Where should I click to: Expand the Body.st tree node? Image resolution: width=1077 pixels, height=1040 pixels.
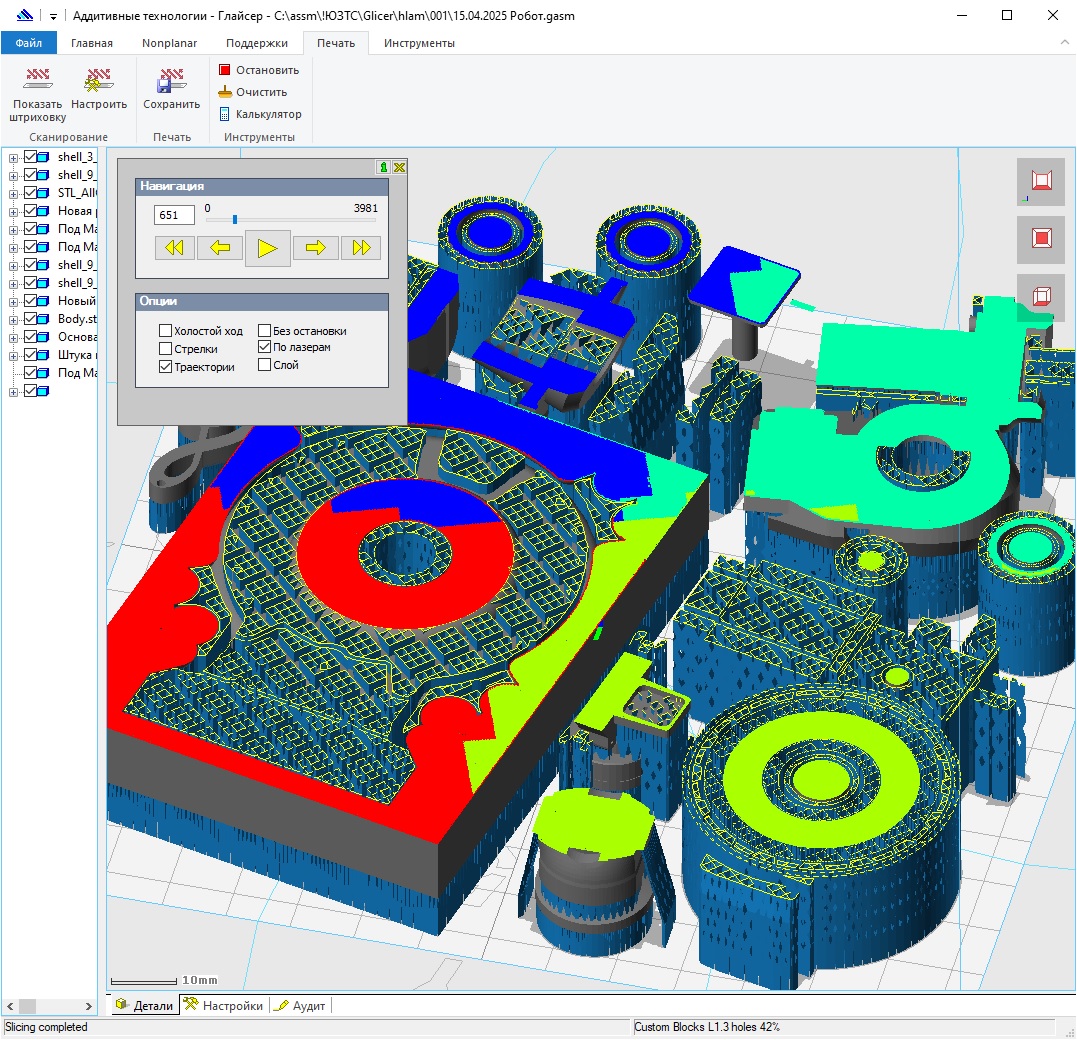(14, 319)
